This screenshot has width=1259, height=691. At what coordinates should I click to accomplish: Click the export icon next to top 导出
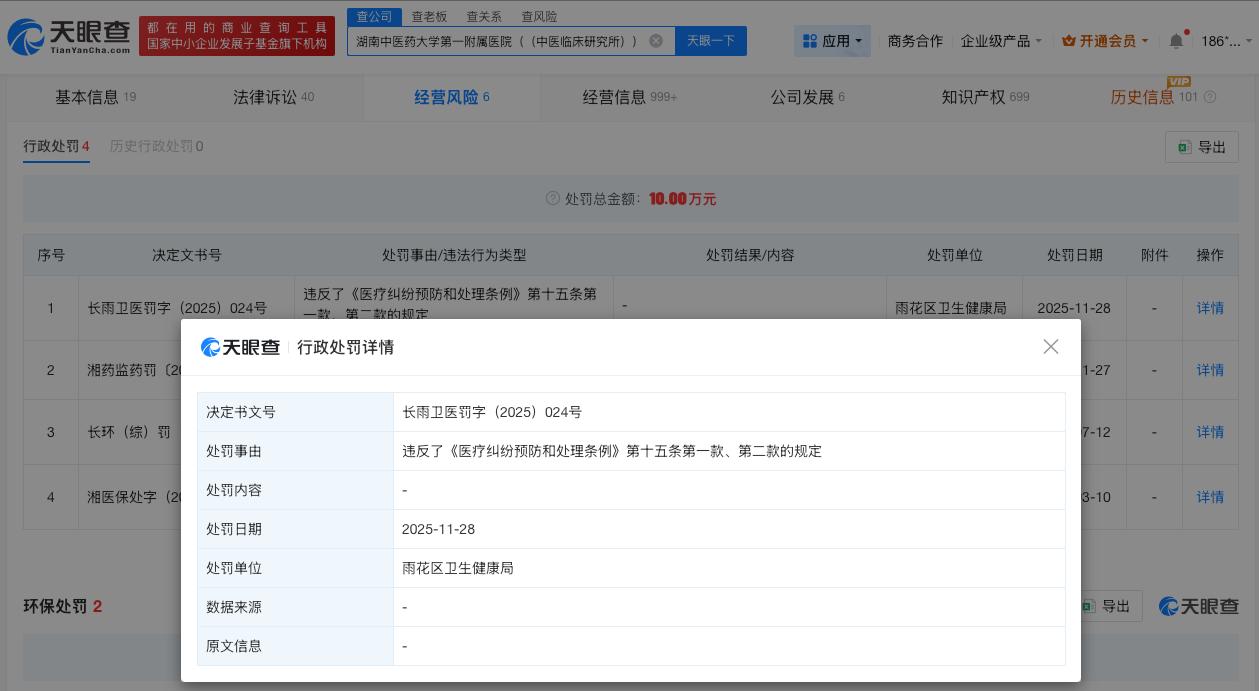(x=1185, y=146)
